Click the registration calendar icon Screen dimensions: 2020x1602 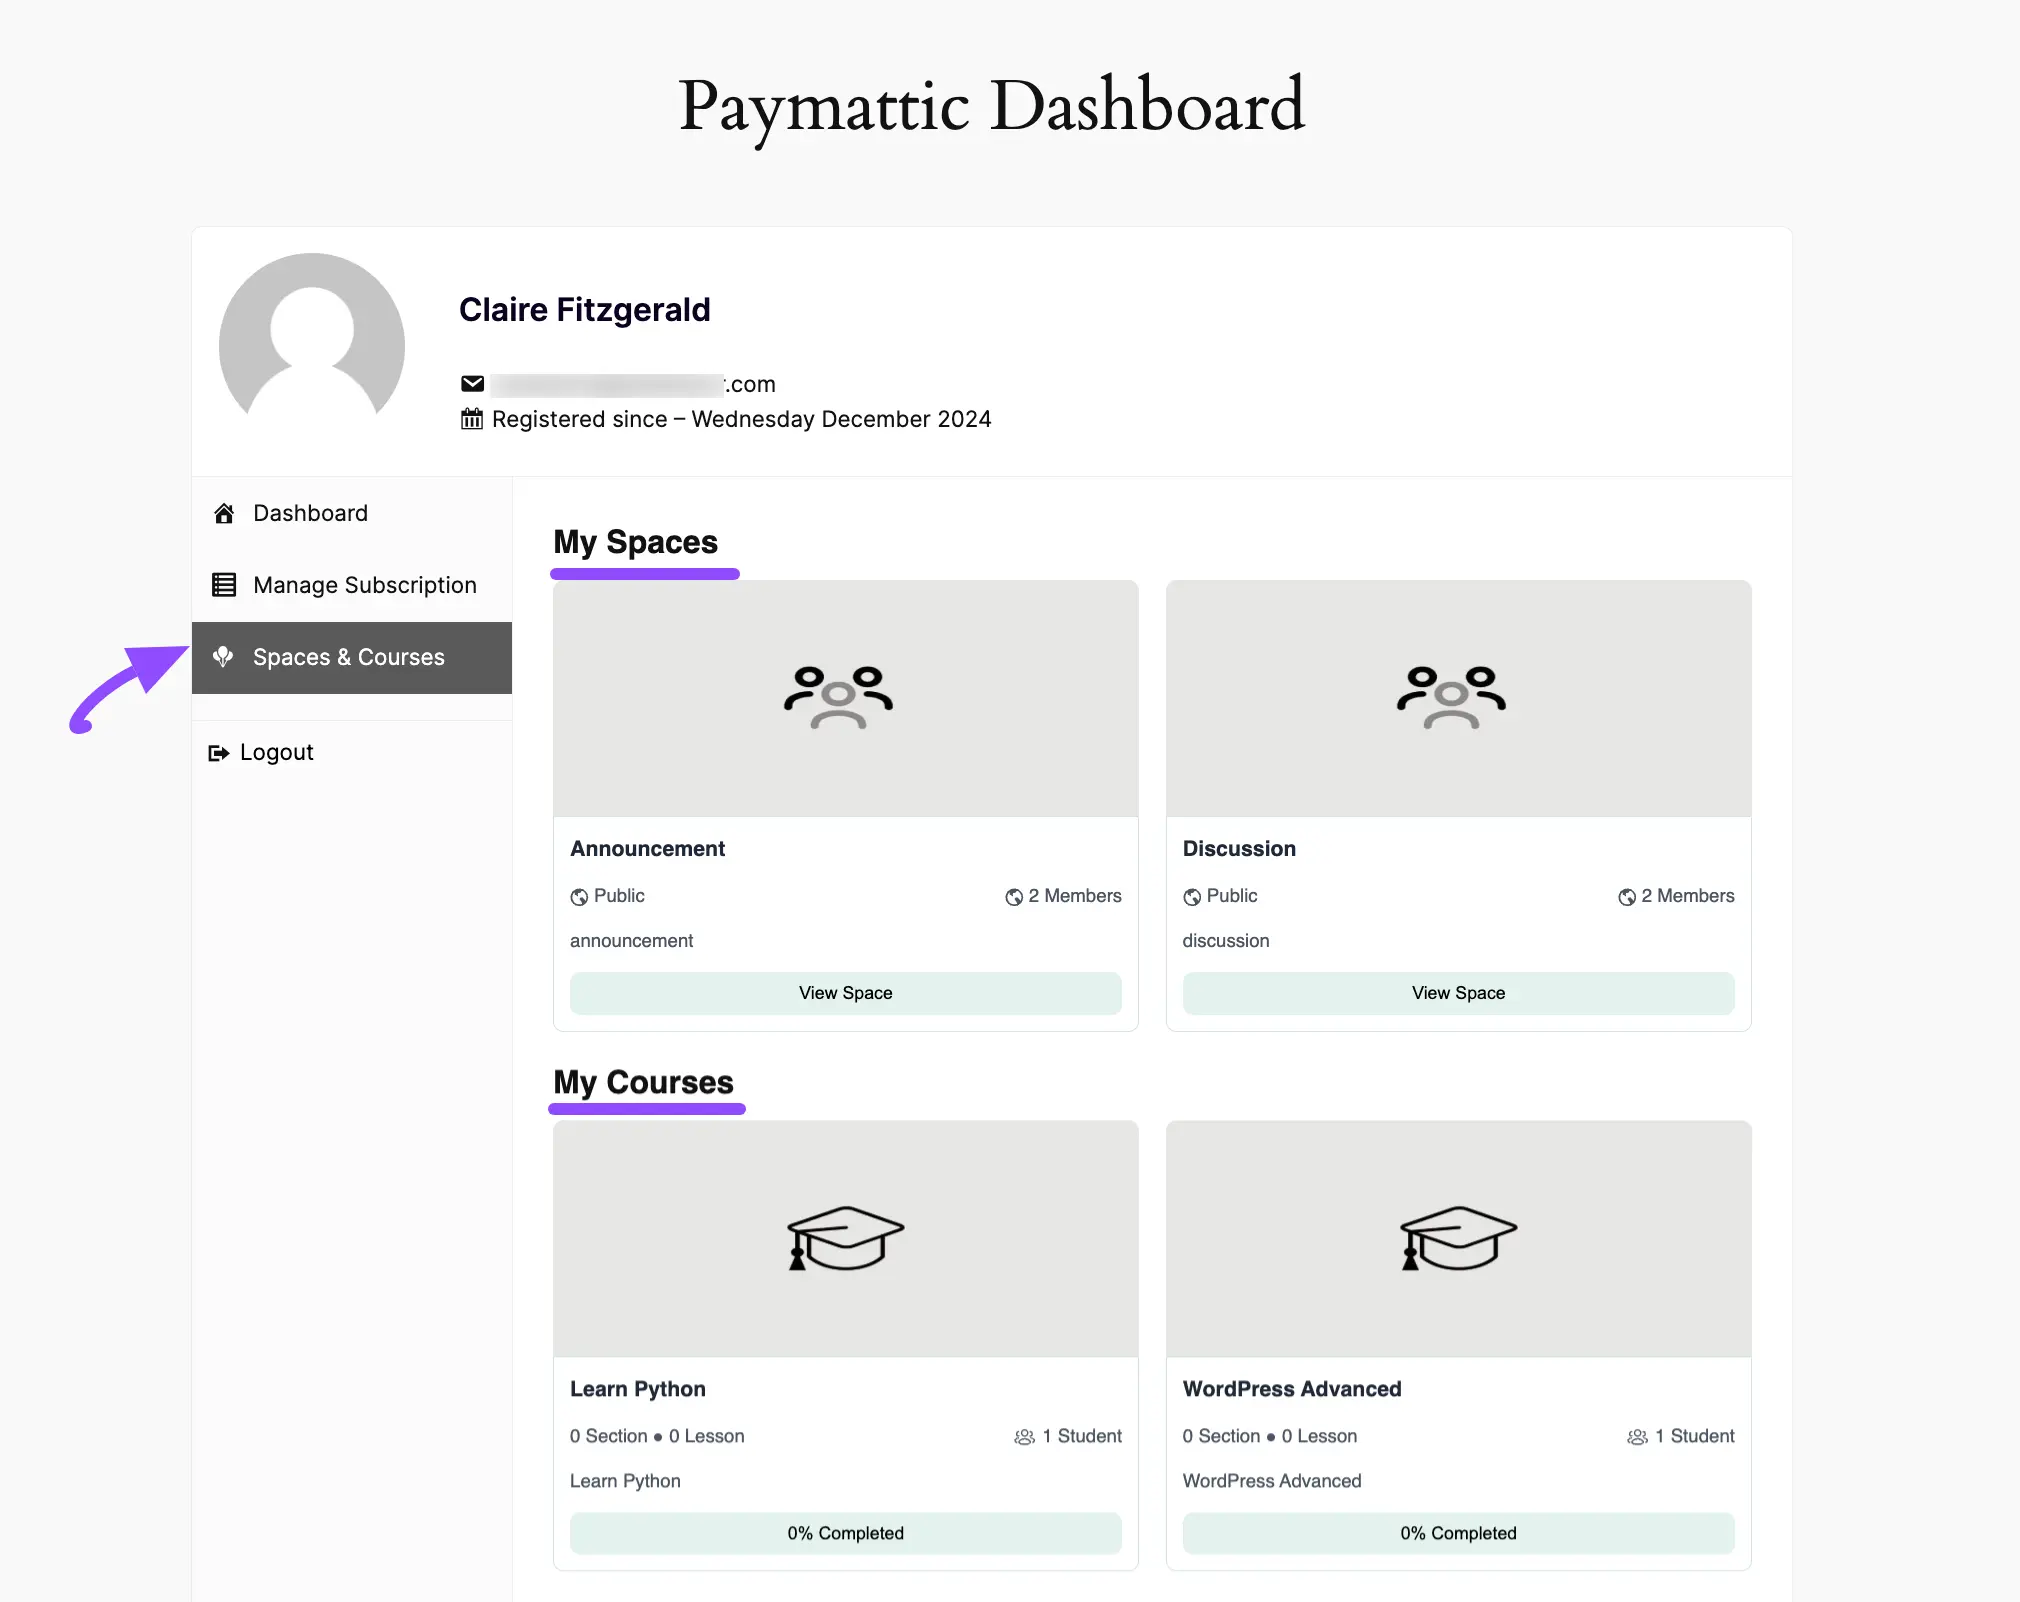click(472, 419)
